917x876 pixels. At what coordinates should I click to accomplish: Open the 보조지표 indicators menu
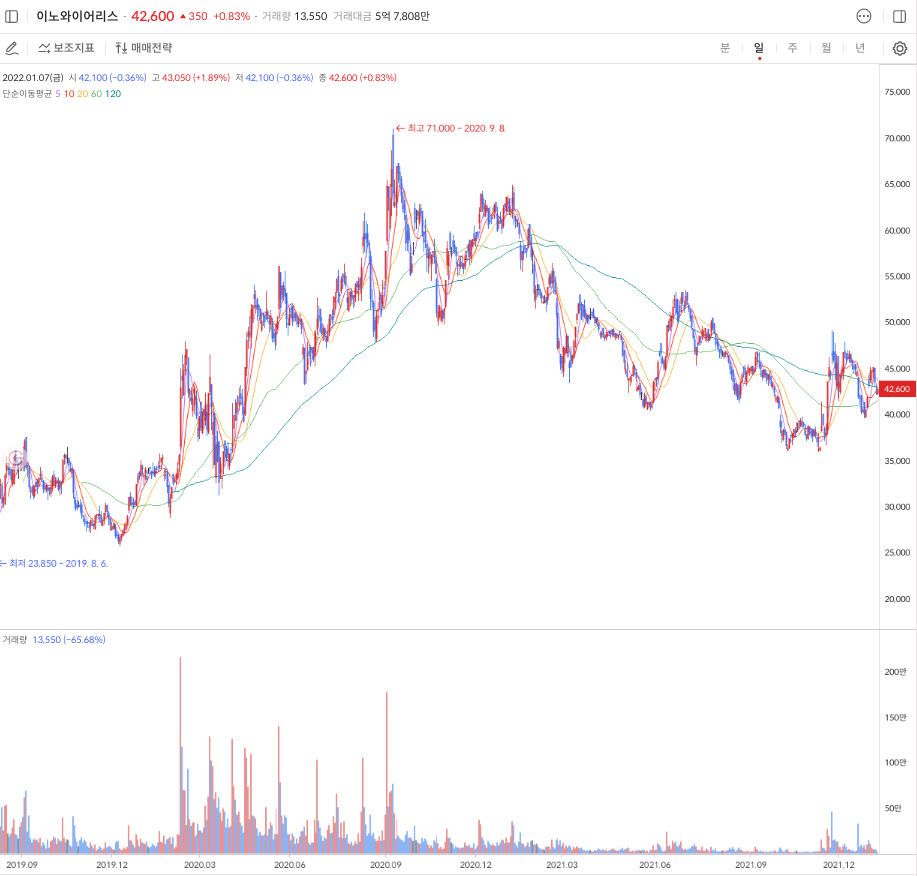click(x=66, y=48)
